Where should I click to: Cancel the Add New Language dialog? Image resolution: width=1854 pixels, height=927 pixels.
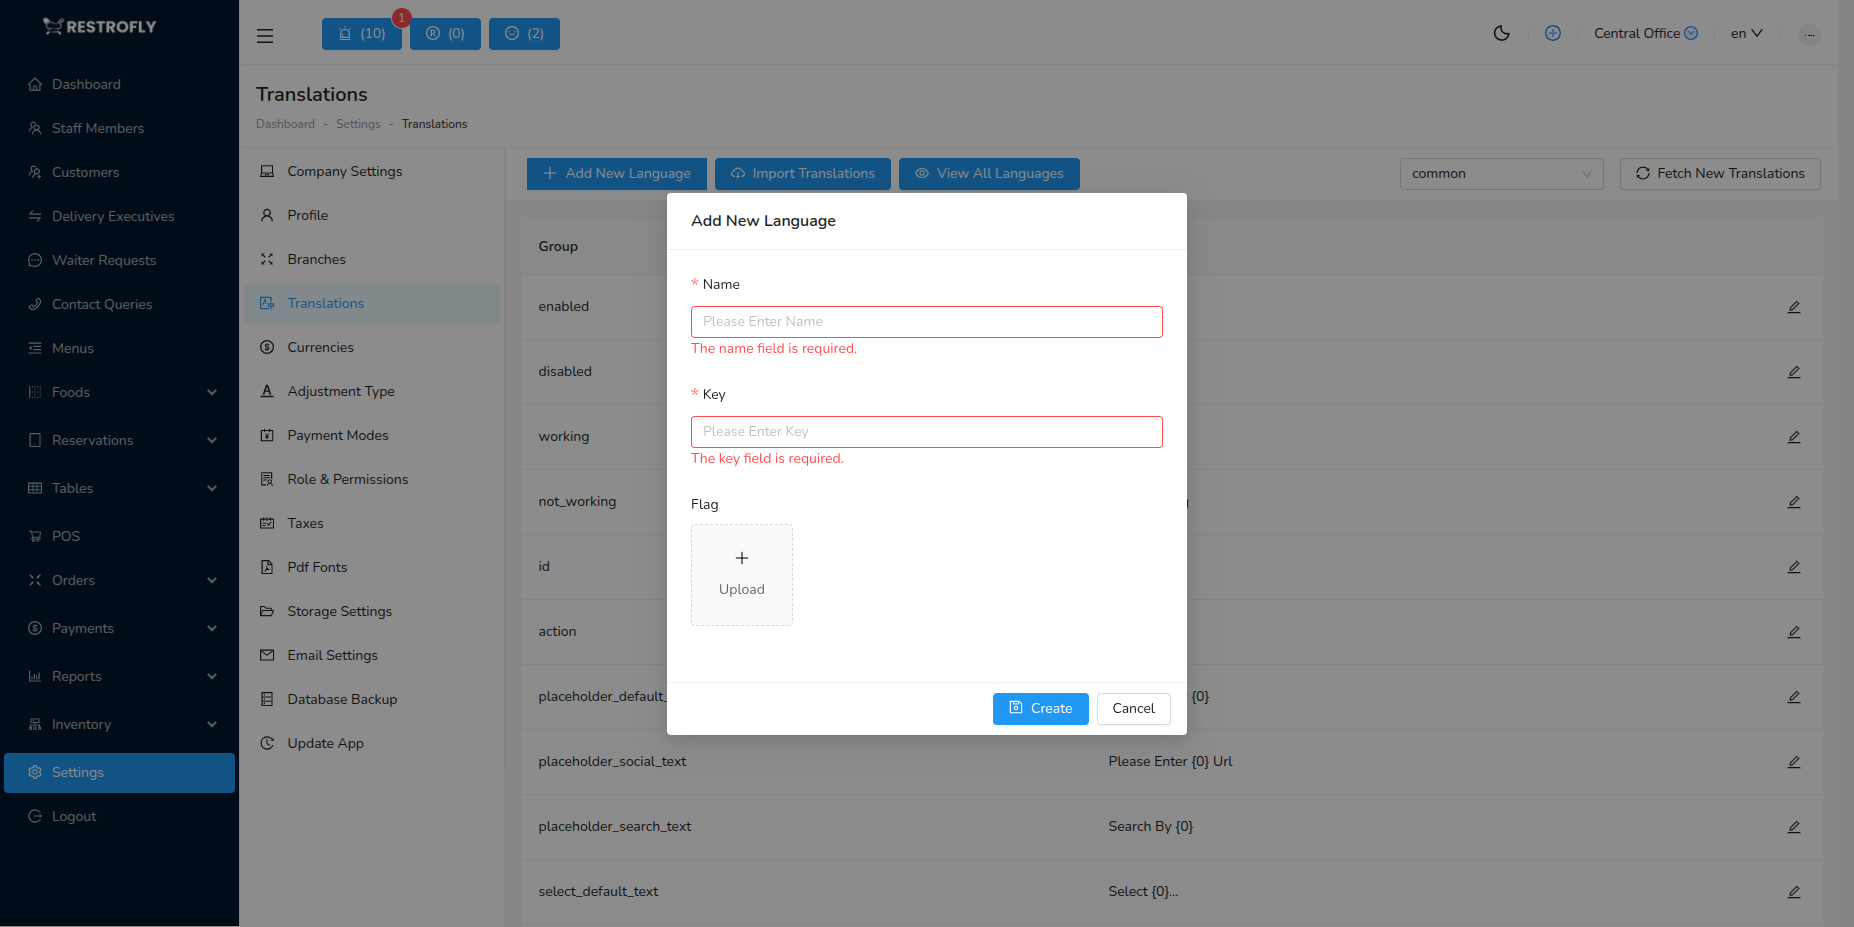pos(1133,708)
